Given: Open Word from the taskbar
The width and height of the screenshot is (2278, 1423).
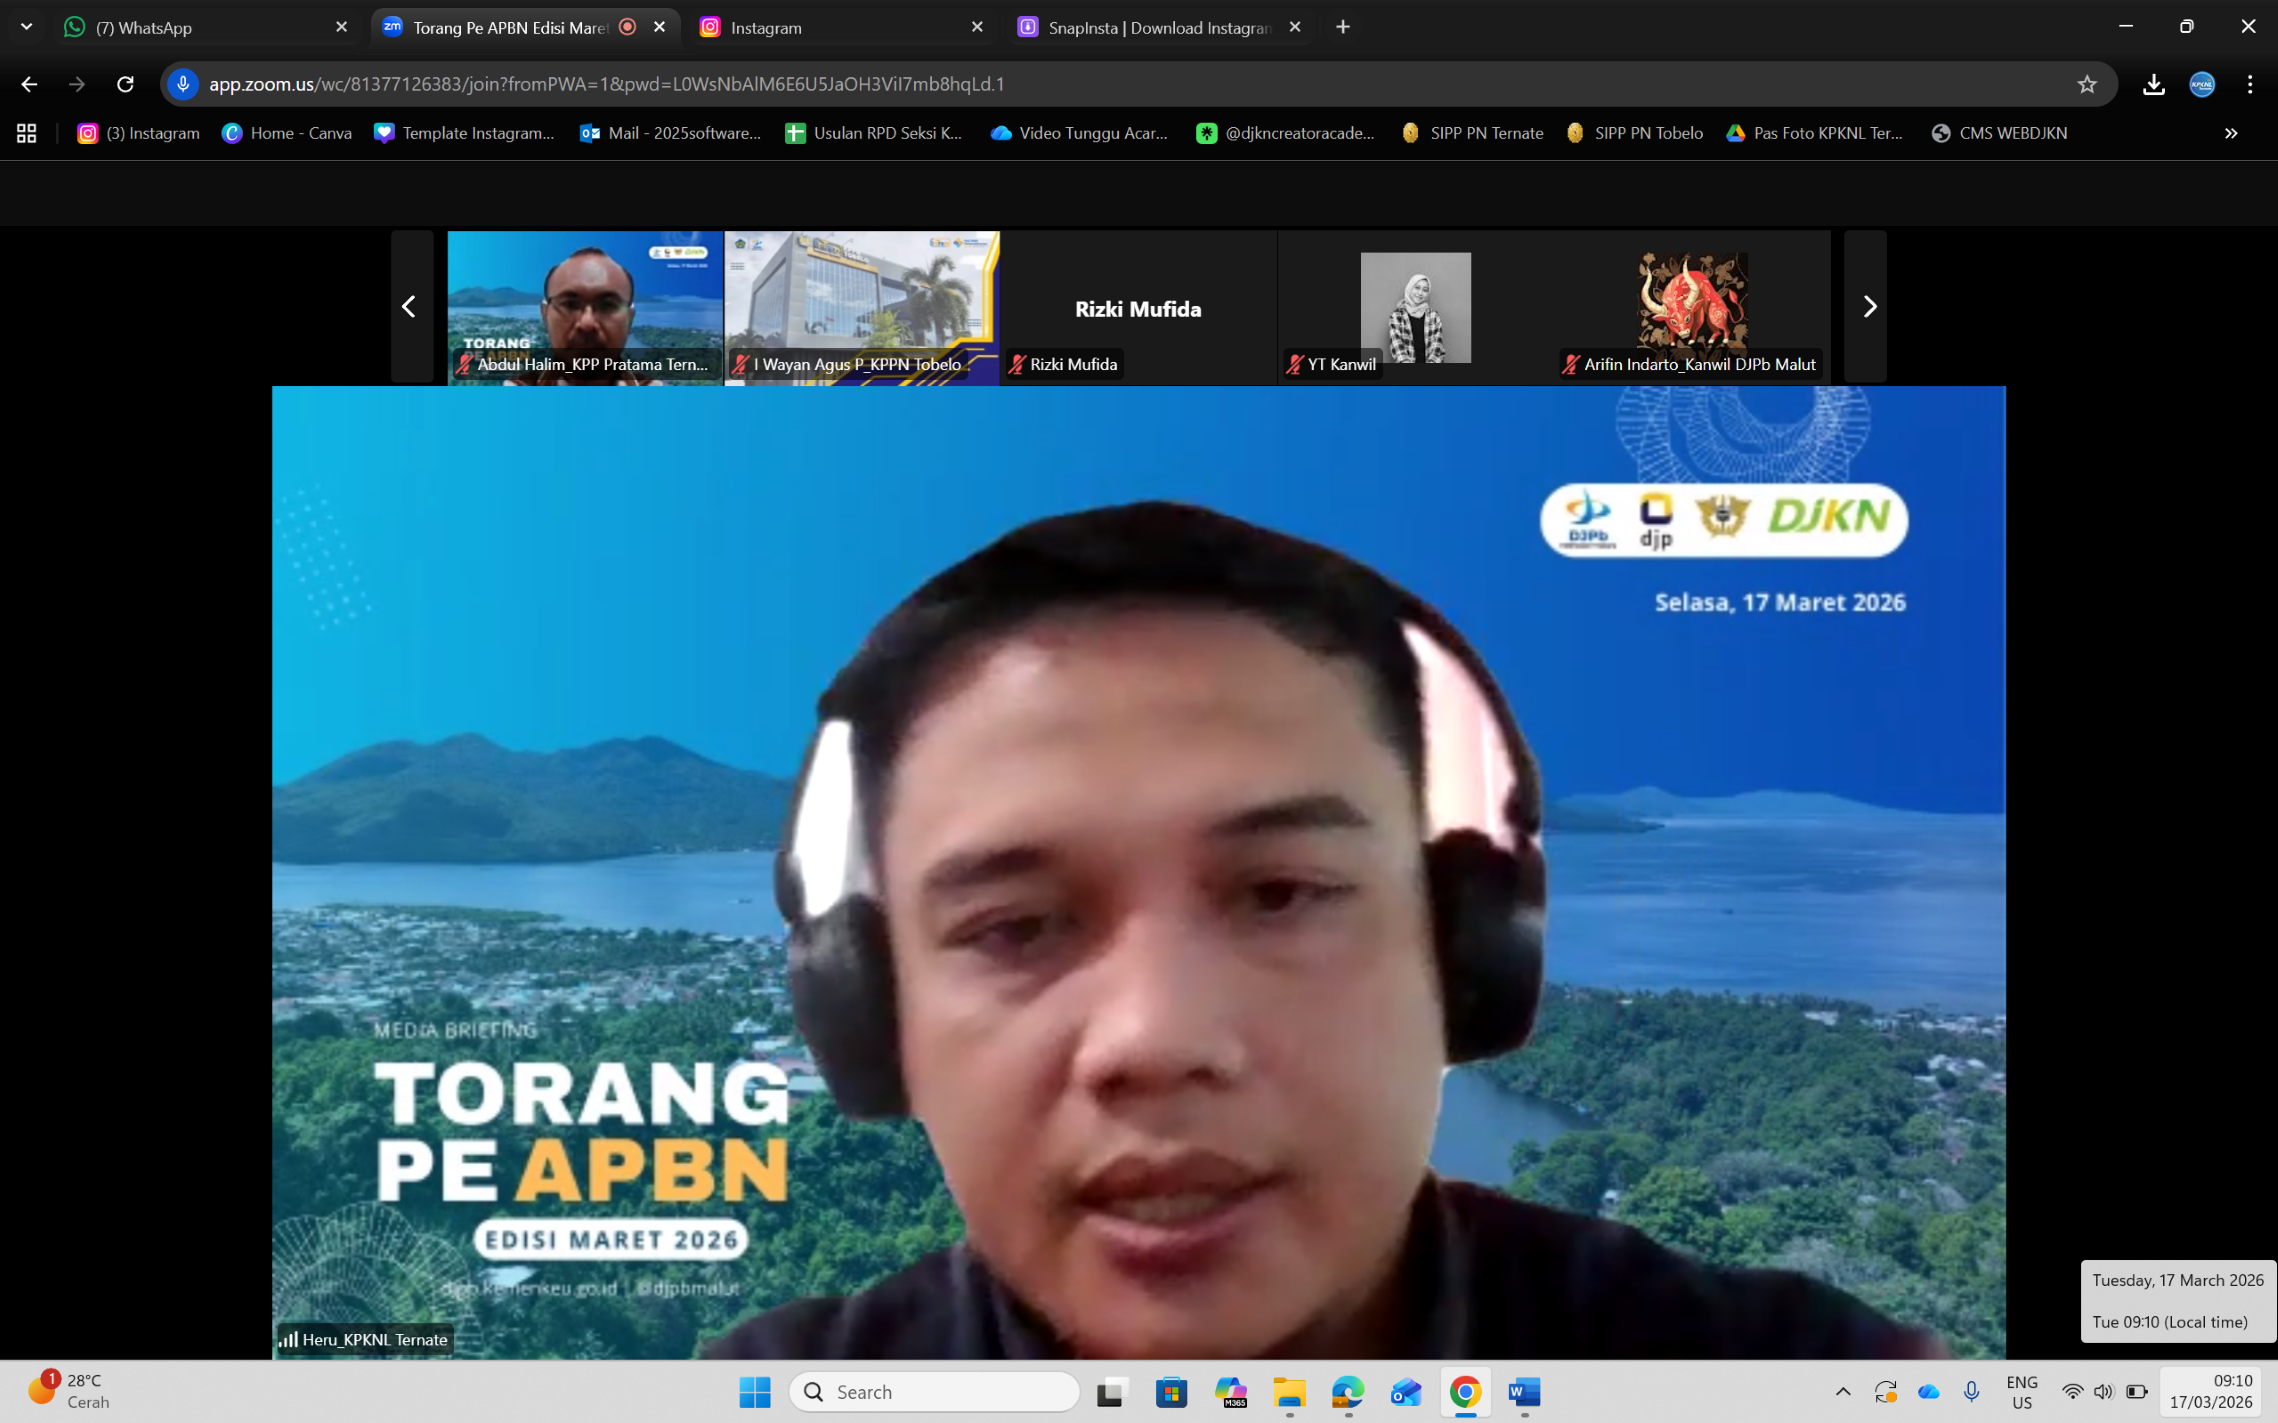Looking at the screenshot, I should 1523,1391.
